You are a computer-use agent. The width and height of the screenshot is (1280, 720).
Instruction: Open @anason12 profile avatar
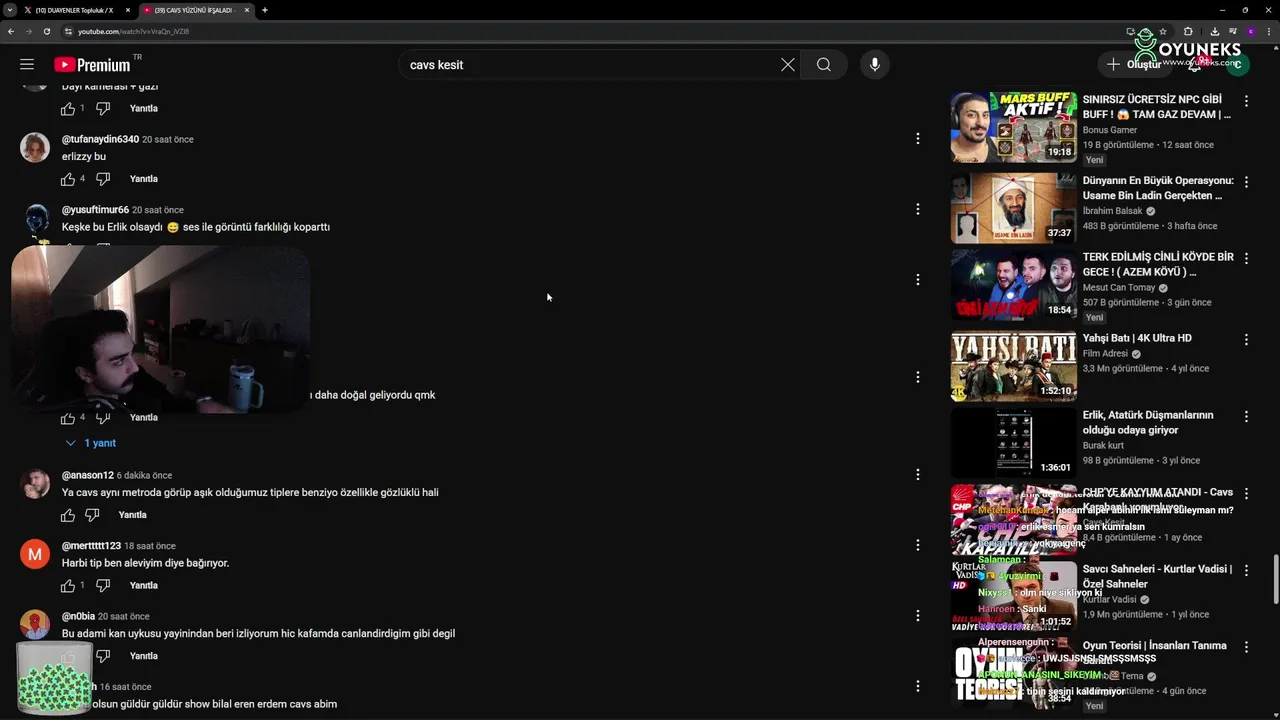pyautogui.click(x=35, y=483)
